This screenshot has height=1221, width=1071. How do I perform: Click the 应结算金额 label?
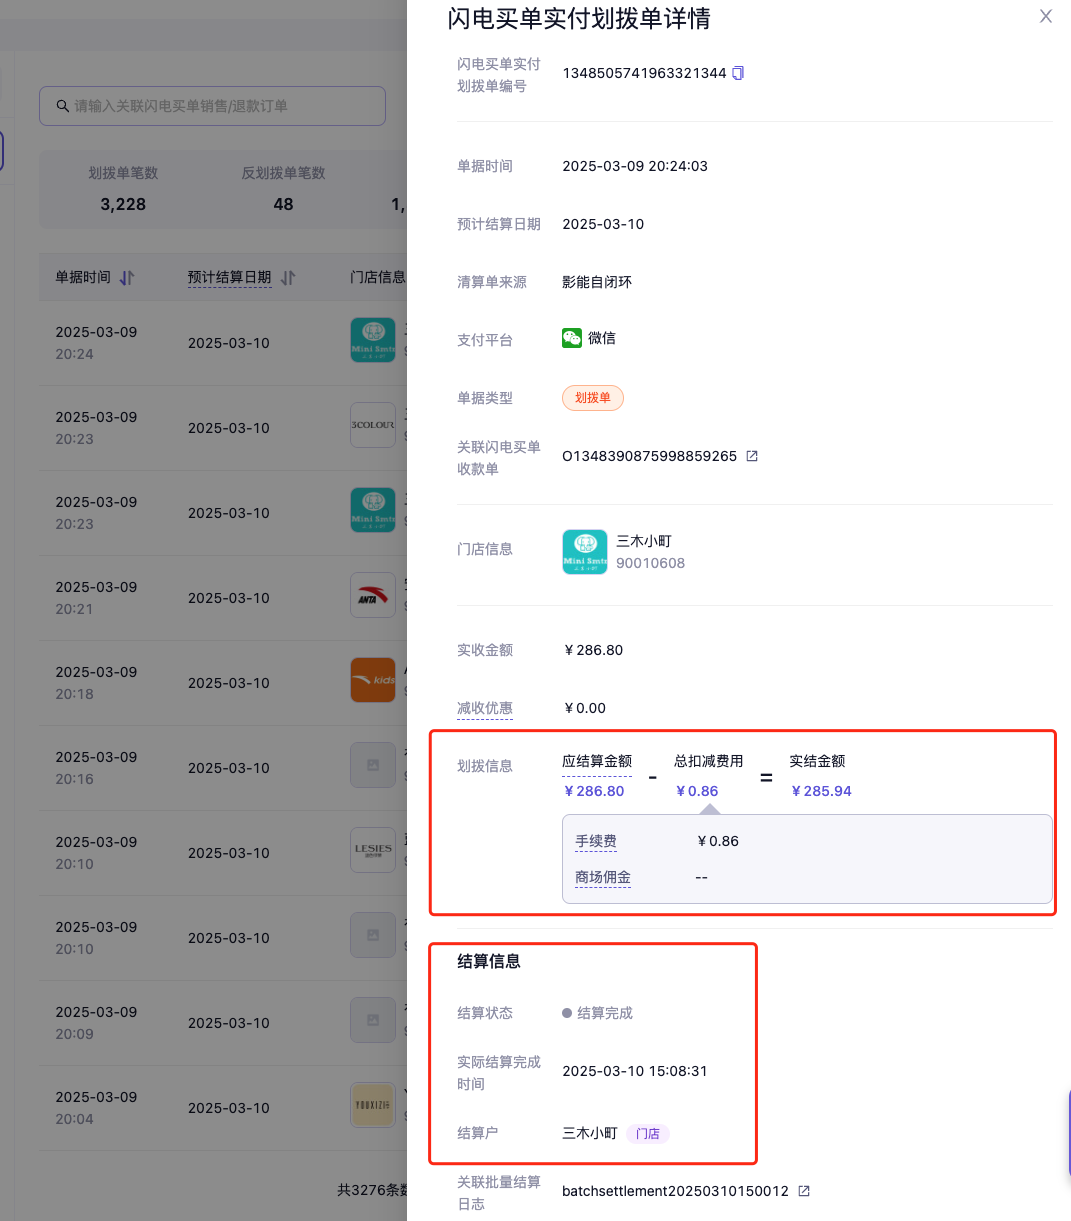pos(596,761)
